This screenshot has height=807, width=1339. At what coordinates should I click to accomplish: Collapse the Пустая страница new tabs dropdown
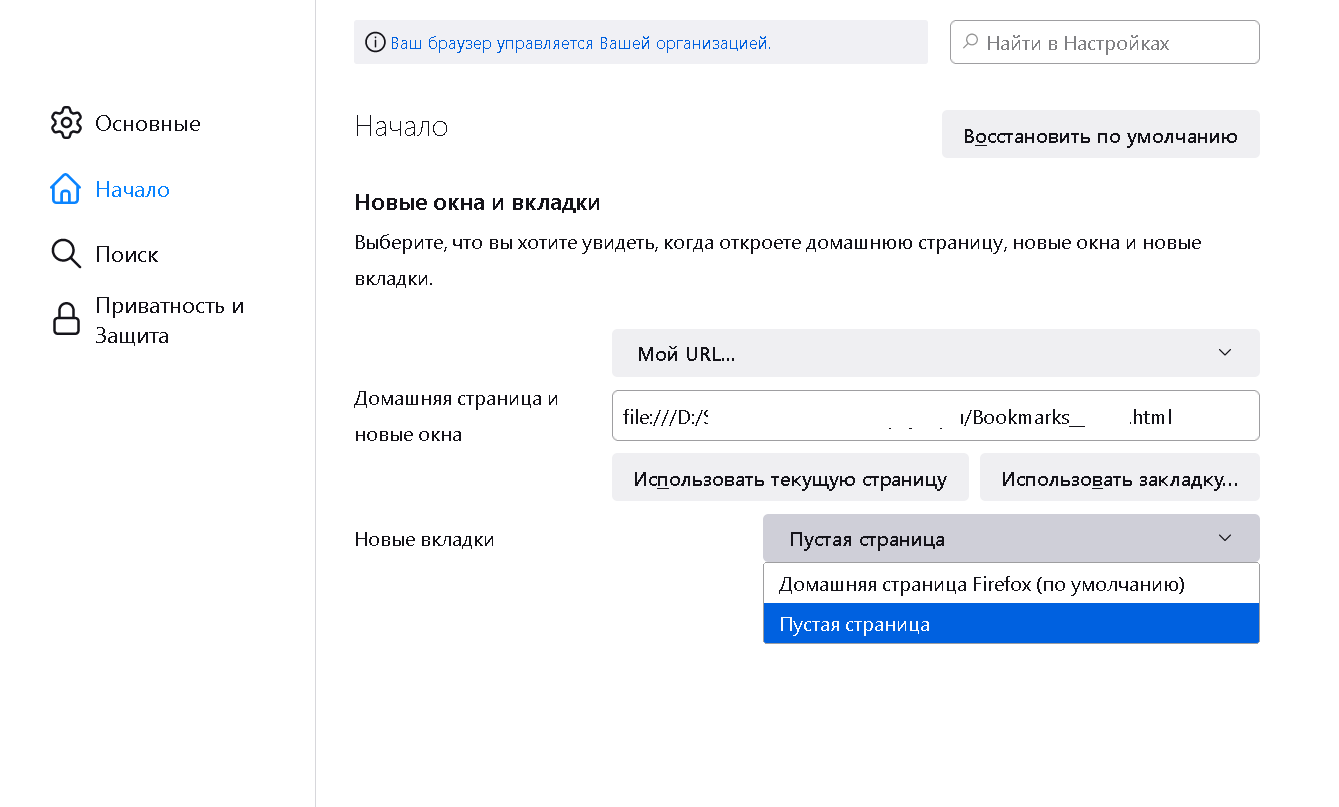[1010, 539]
